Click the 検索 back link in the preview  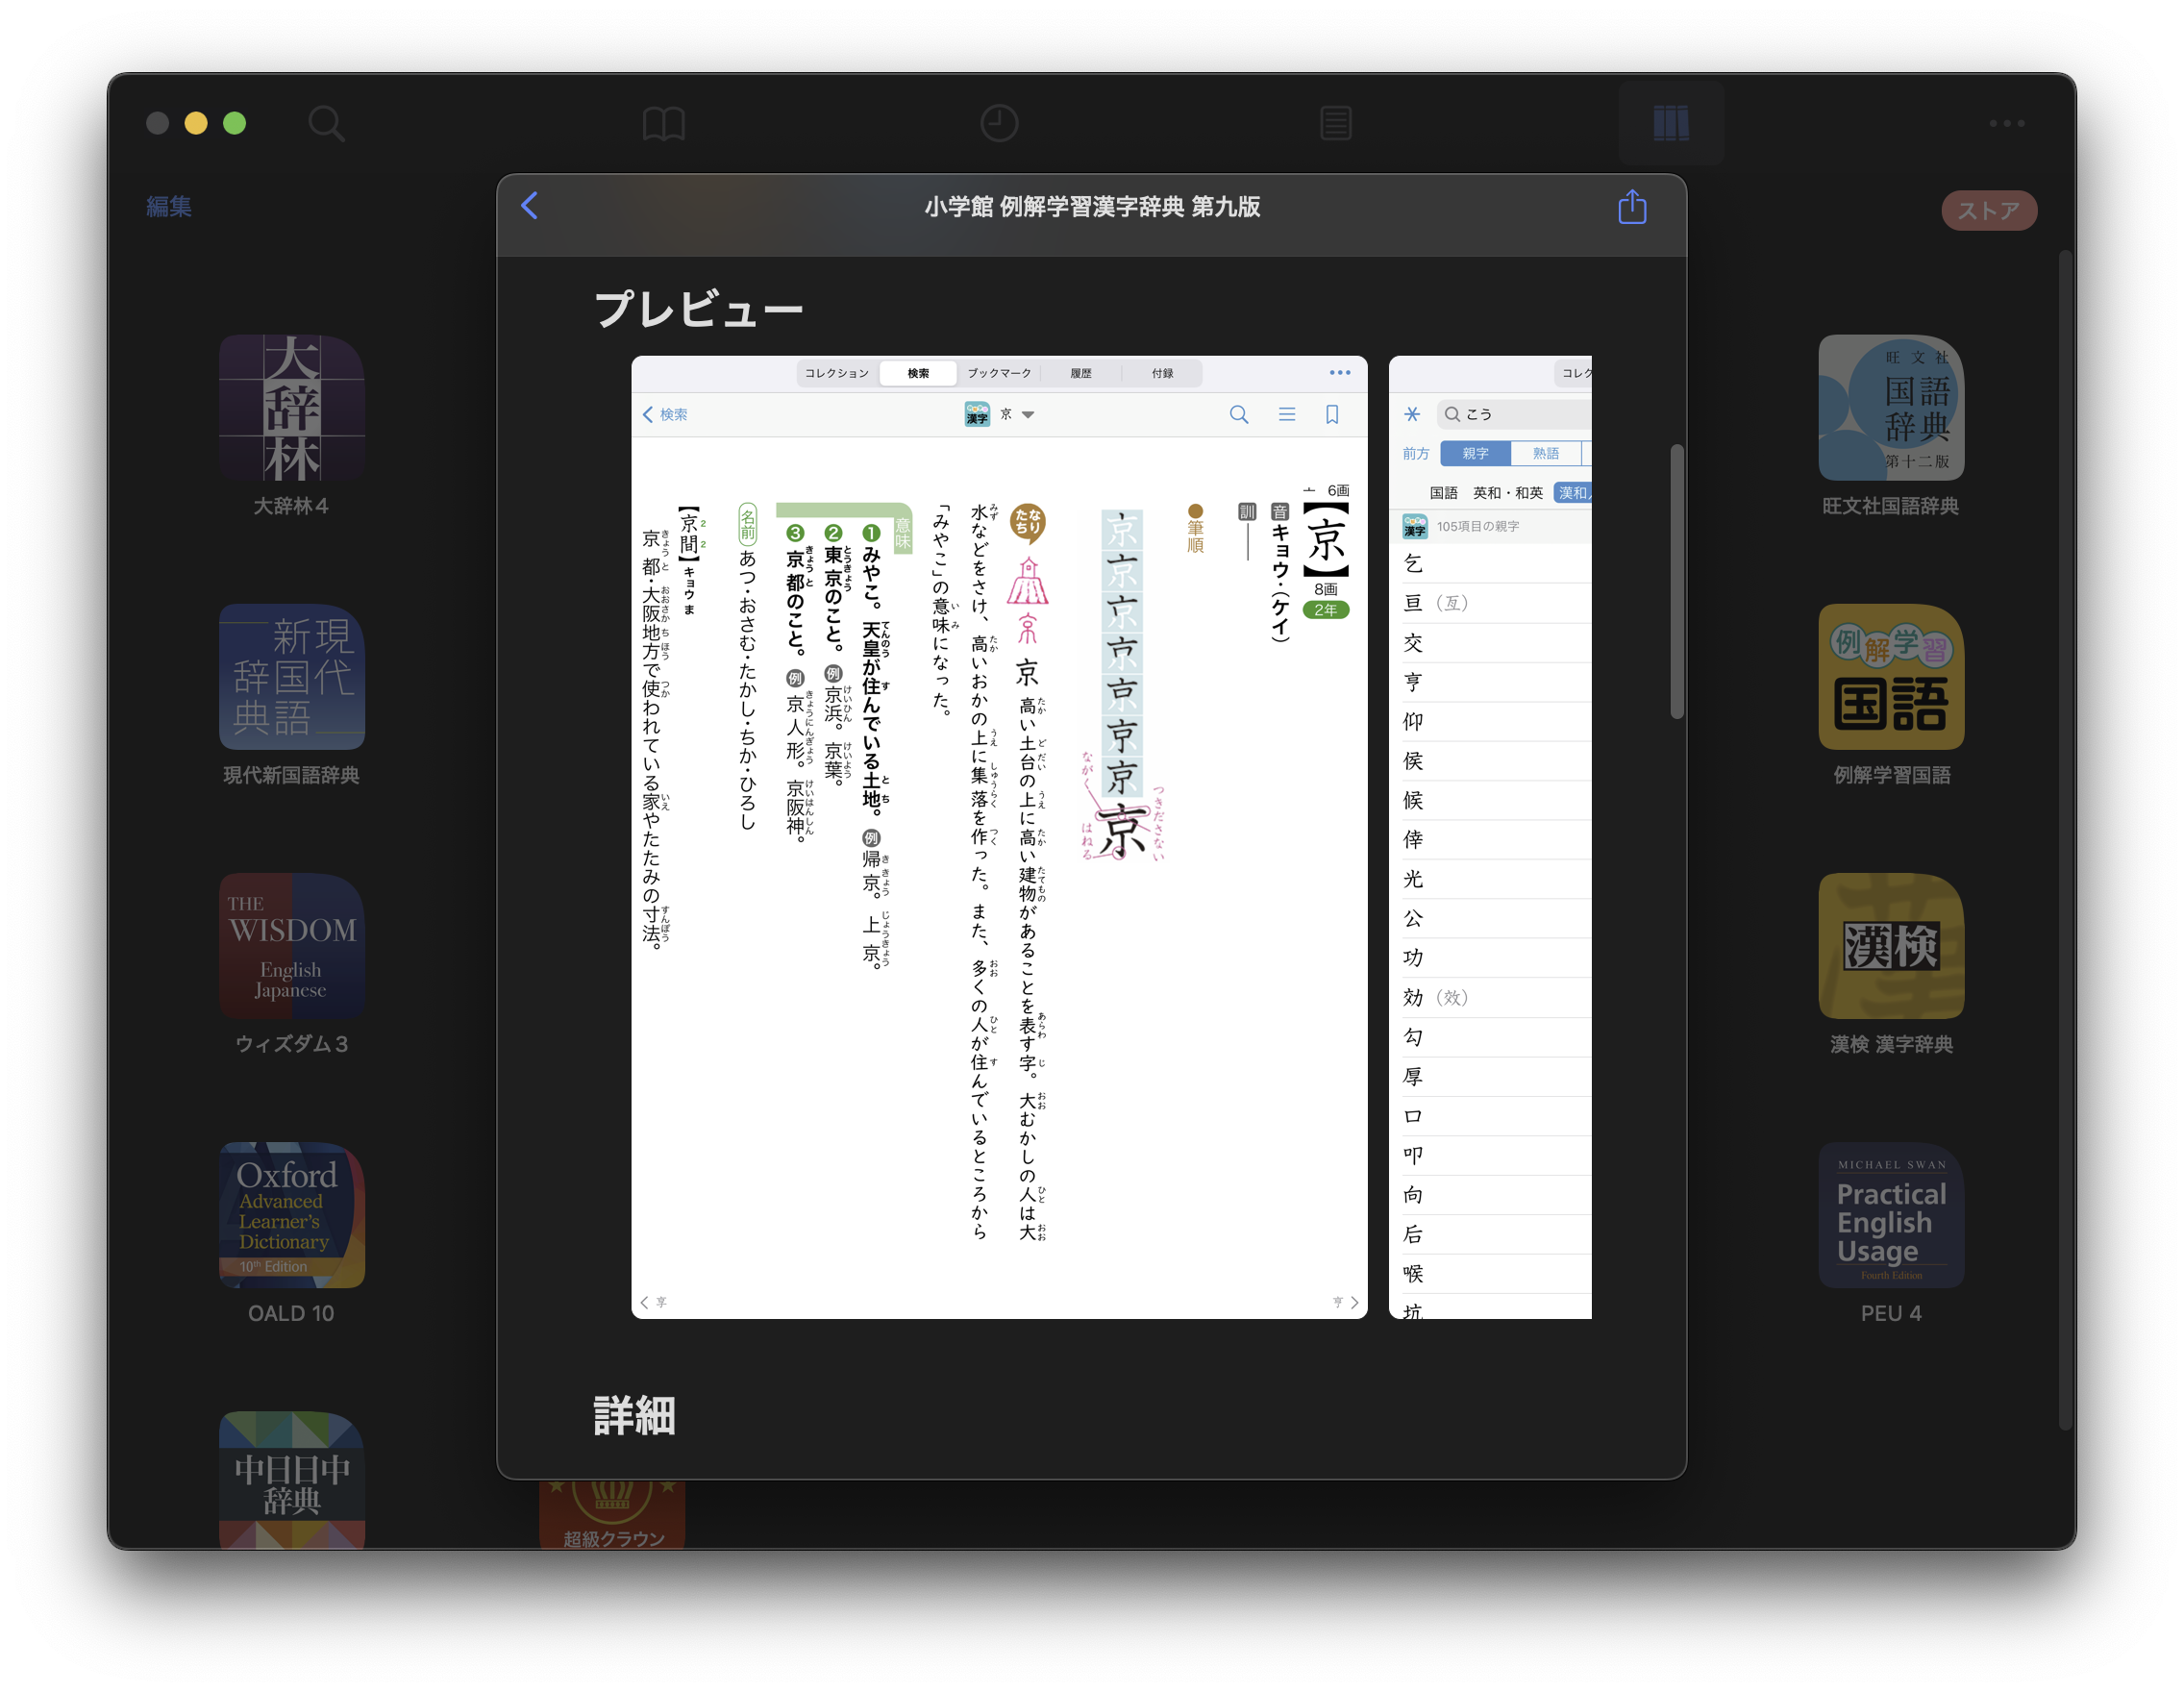point(665,414)
